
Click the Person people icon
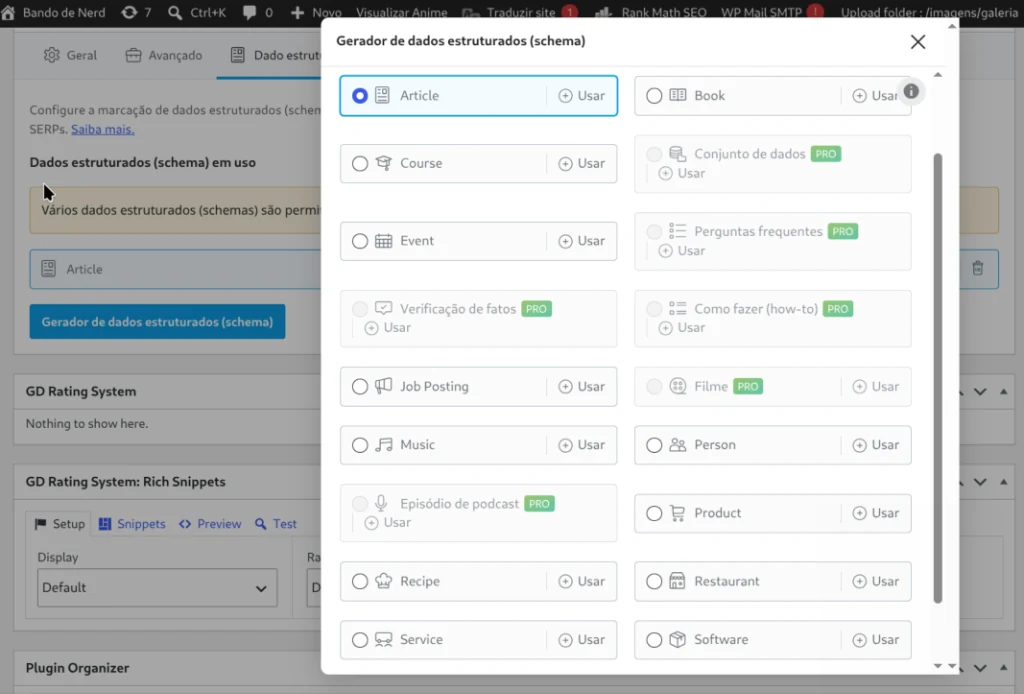678,445
